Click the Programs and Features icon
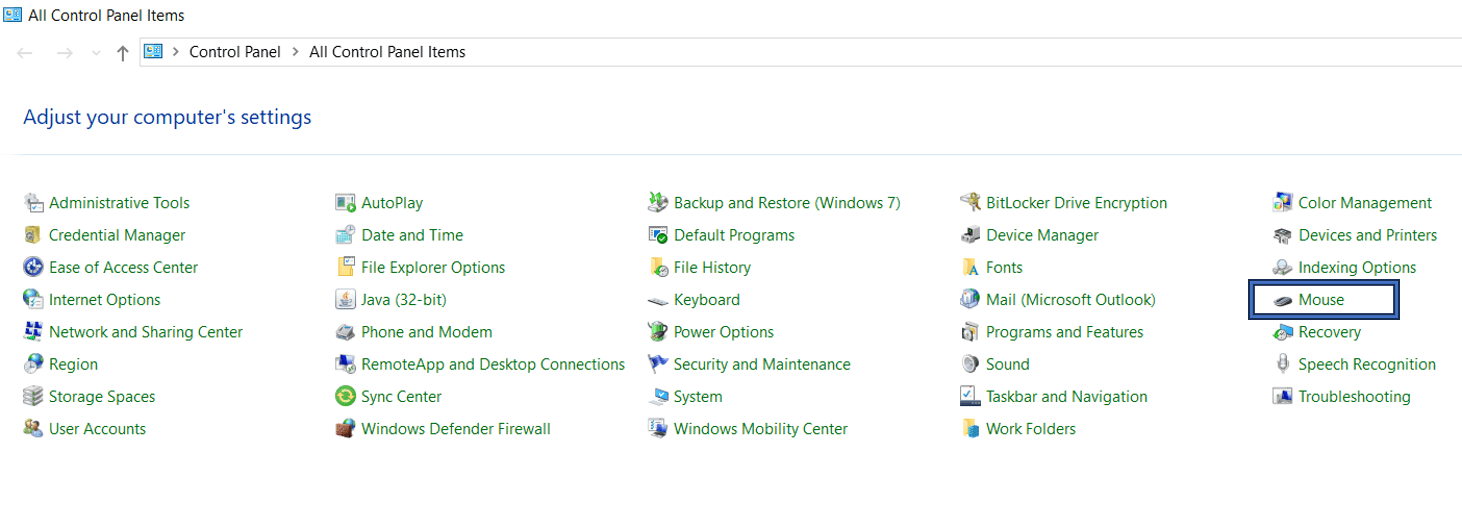Viewport: 1462px width, 516px height. pyautogui.click(x=970, y=332)
